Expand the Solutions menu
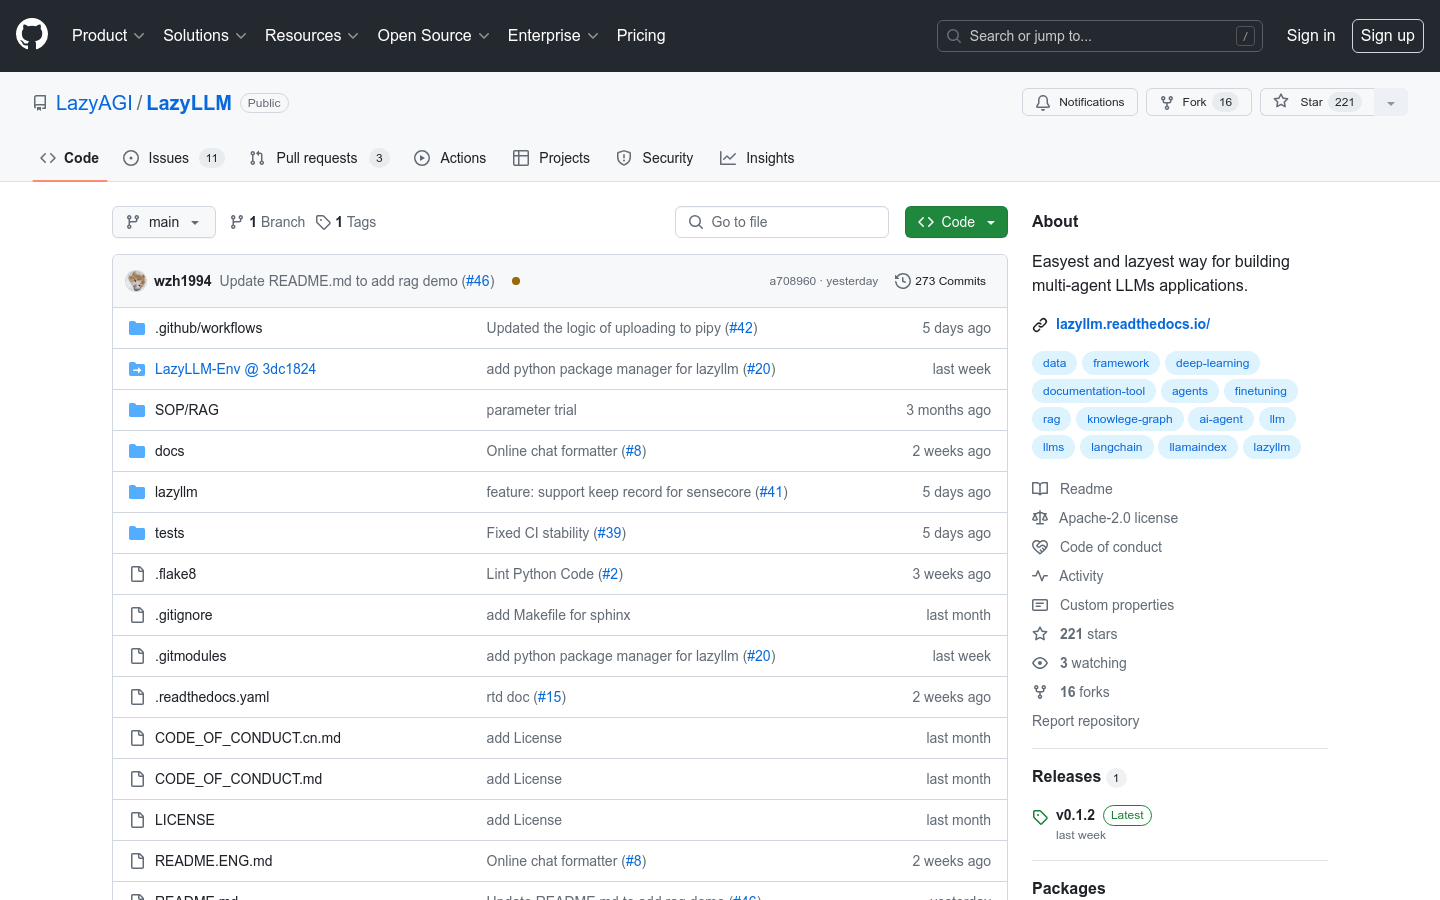Screen dimensions: 1440x900 pos(204,35)
